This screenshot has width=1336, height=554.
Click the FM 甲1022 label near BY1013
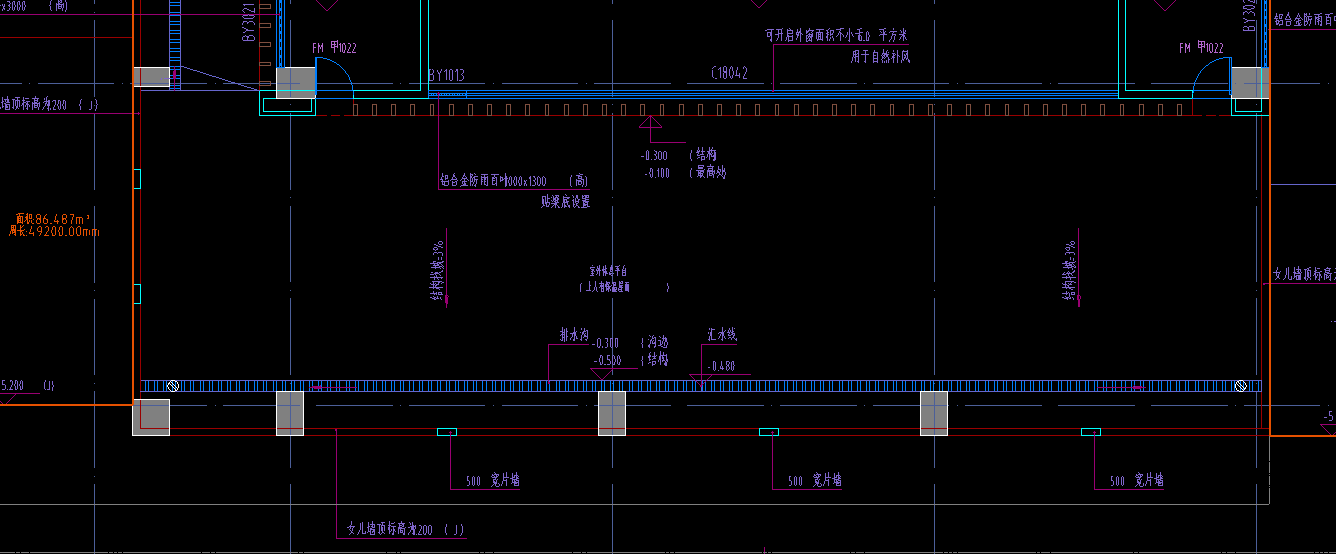coord(334,48)
